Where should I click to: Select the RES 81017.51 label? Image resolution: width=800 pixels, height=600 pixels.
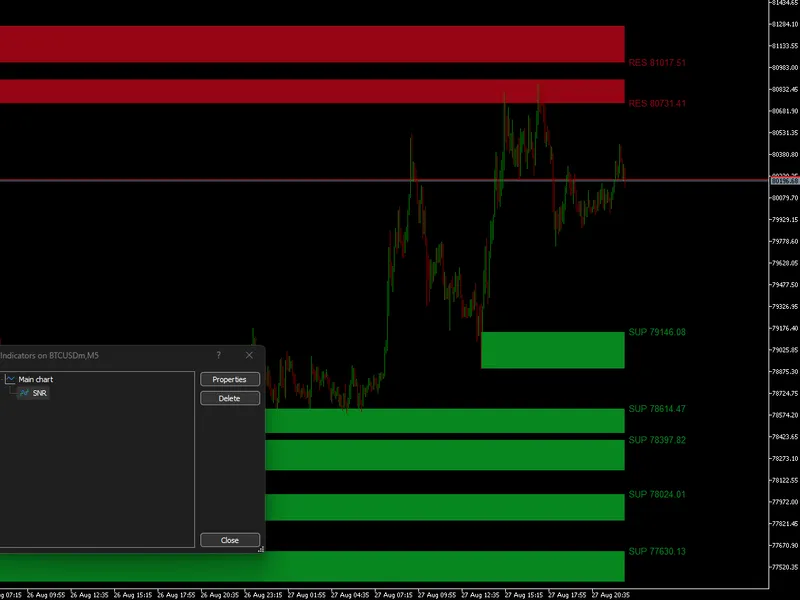tap(657, 63)
